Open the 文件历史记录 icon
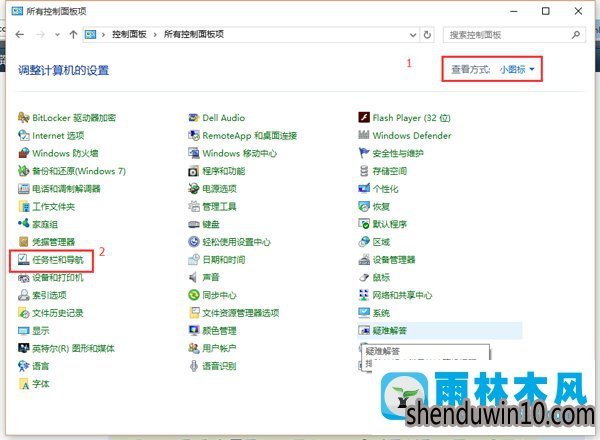The image size is (600, 440). (24, 313)
